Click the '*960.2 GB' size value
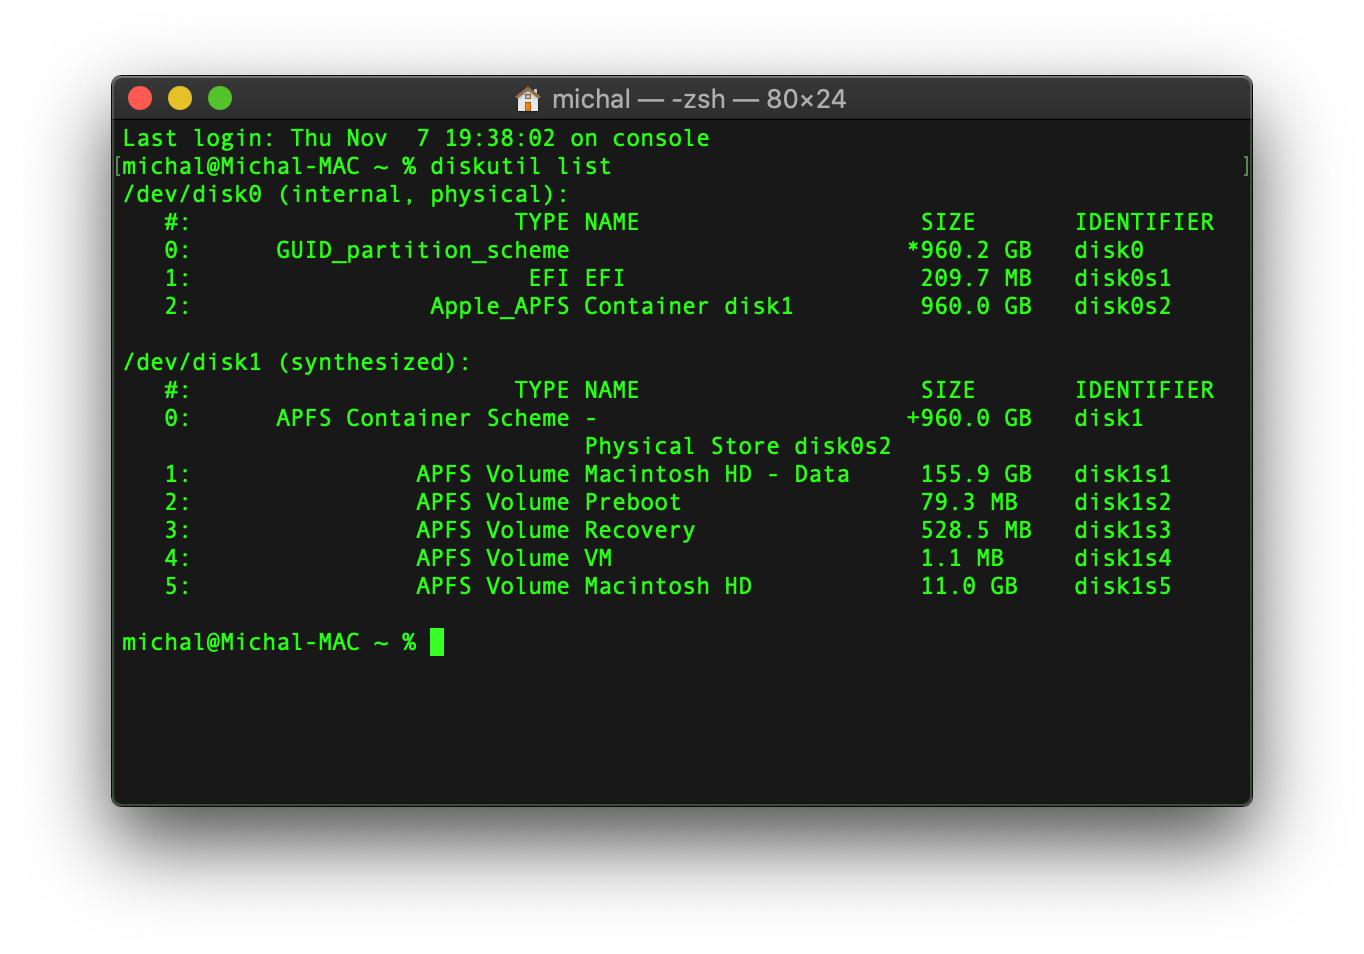The width and height of the screenshot is (1364, 954). [x=969, y=250]
